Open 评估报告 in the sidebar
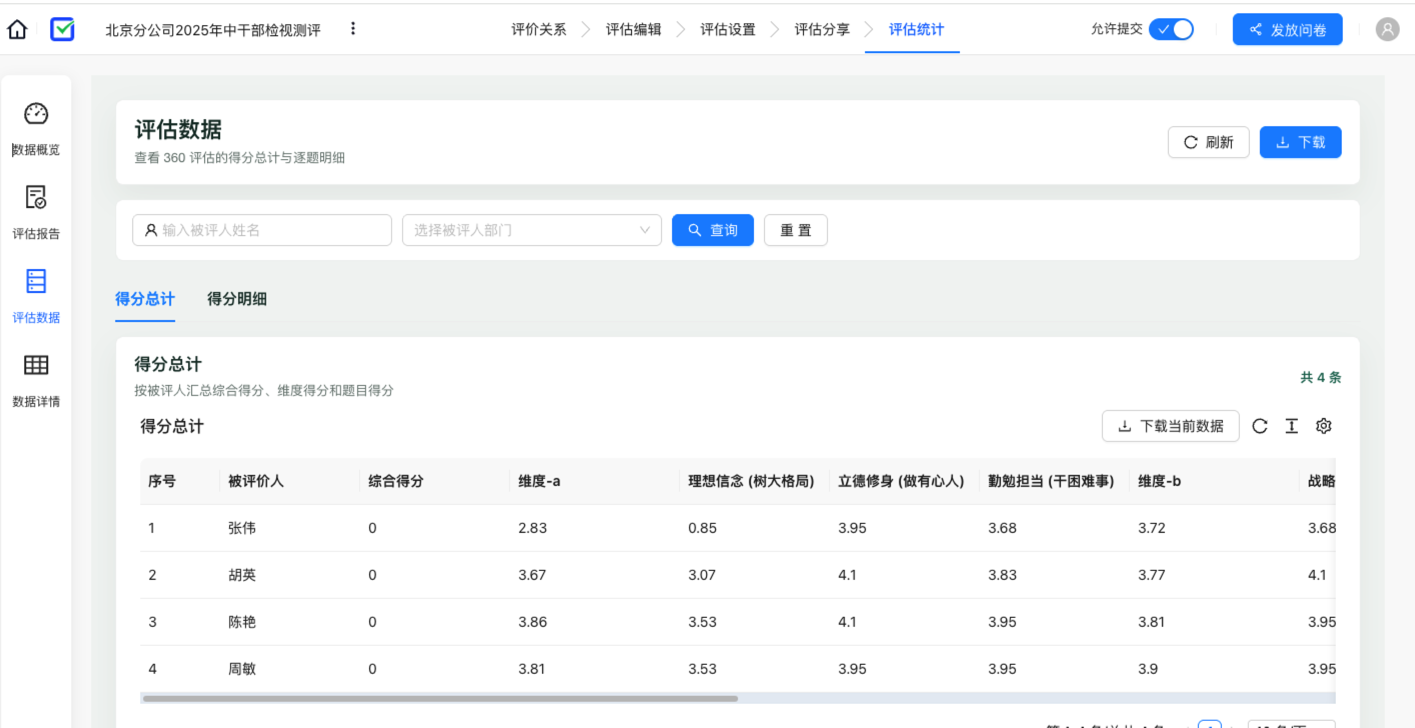Screen dimensions: 1415x728 (36, 214)
